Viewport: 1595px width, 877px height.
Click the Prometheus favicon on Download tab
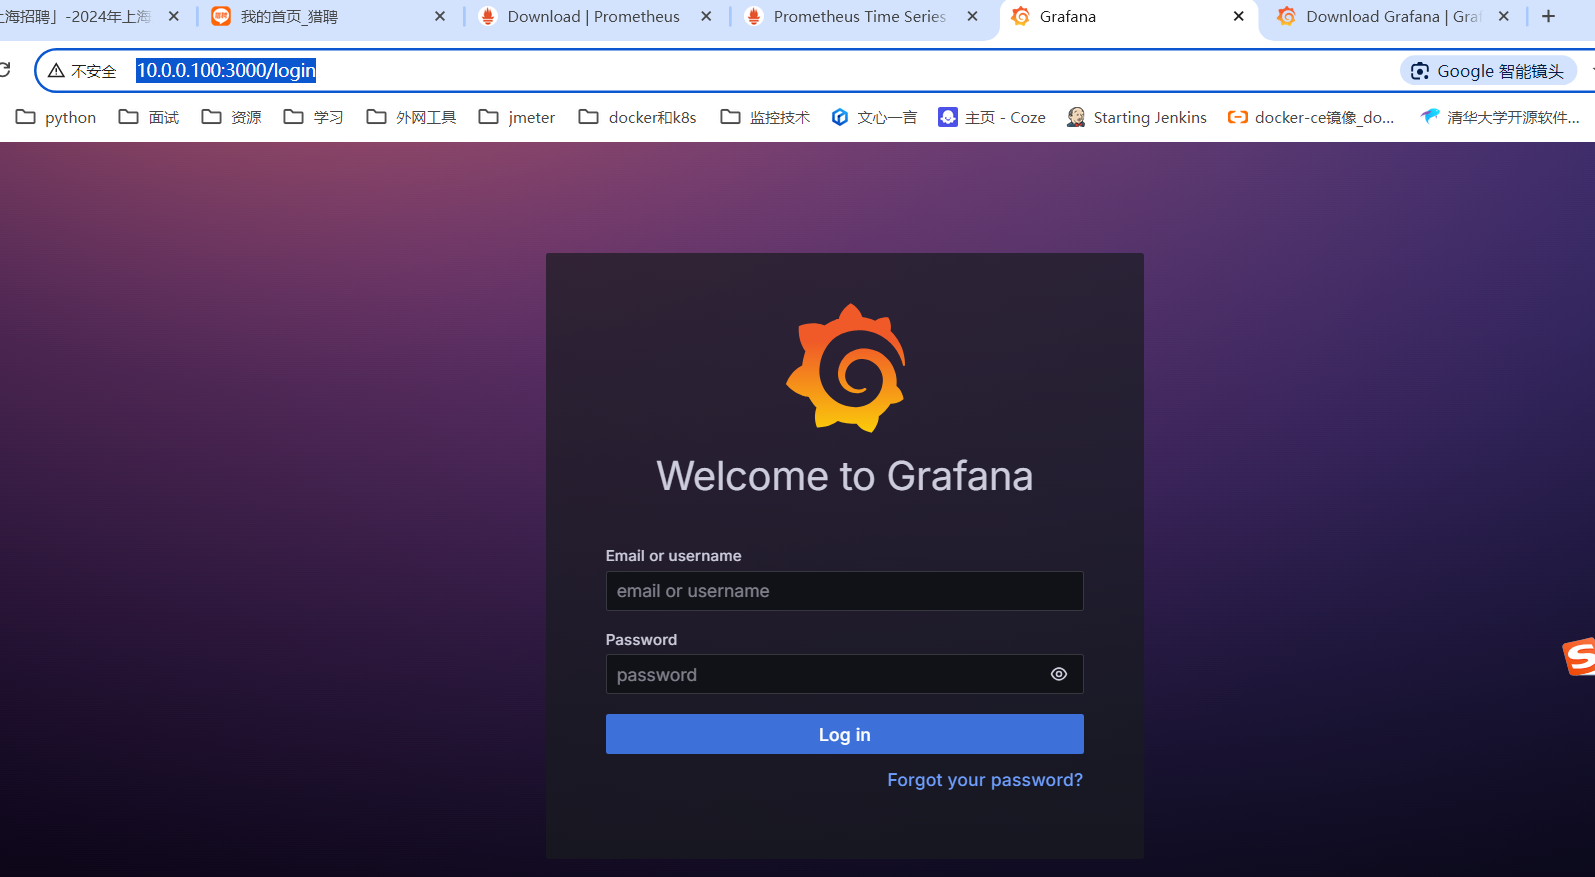click(488, 17)
